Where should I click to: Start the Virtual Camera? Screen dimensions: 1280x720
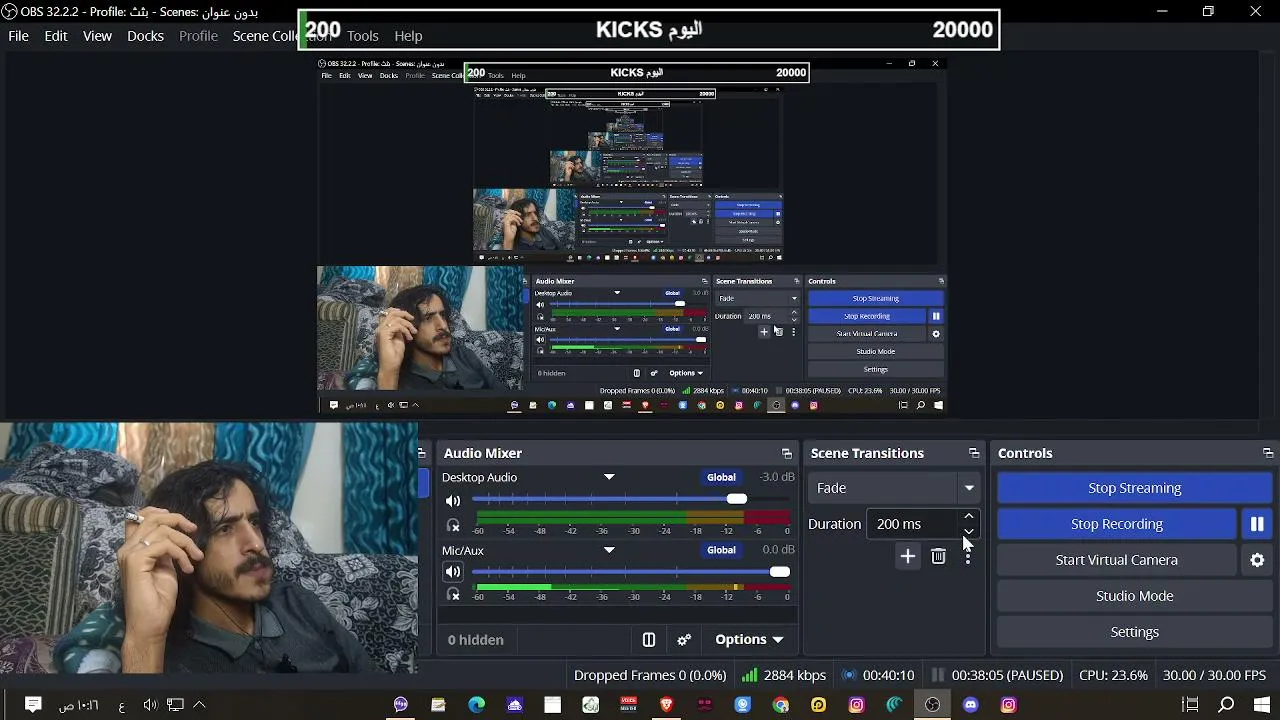[1117, 560]
